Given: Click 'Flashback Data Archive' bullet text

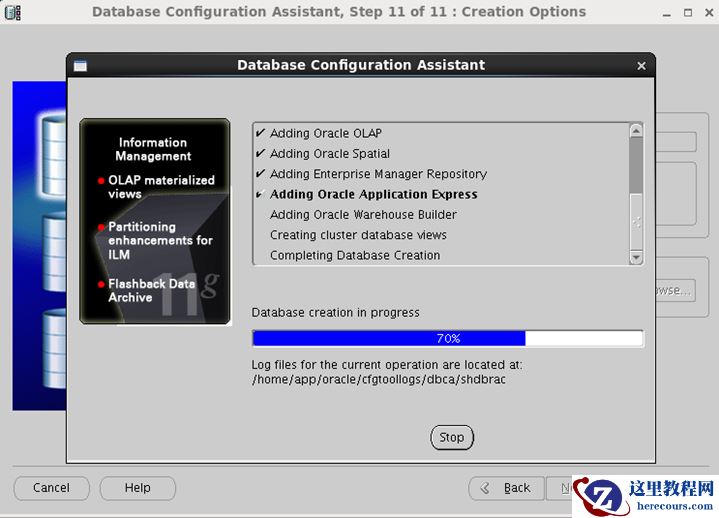Looking at the screenshot, I should pyautogui.click(x=151, y=291).
